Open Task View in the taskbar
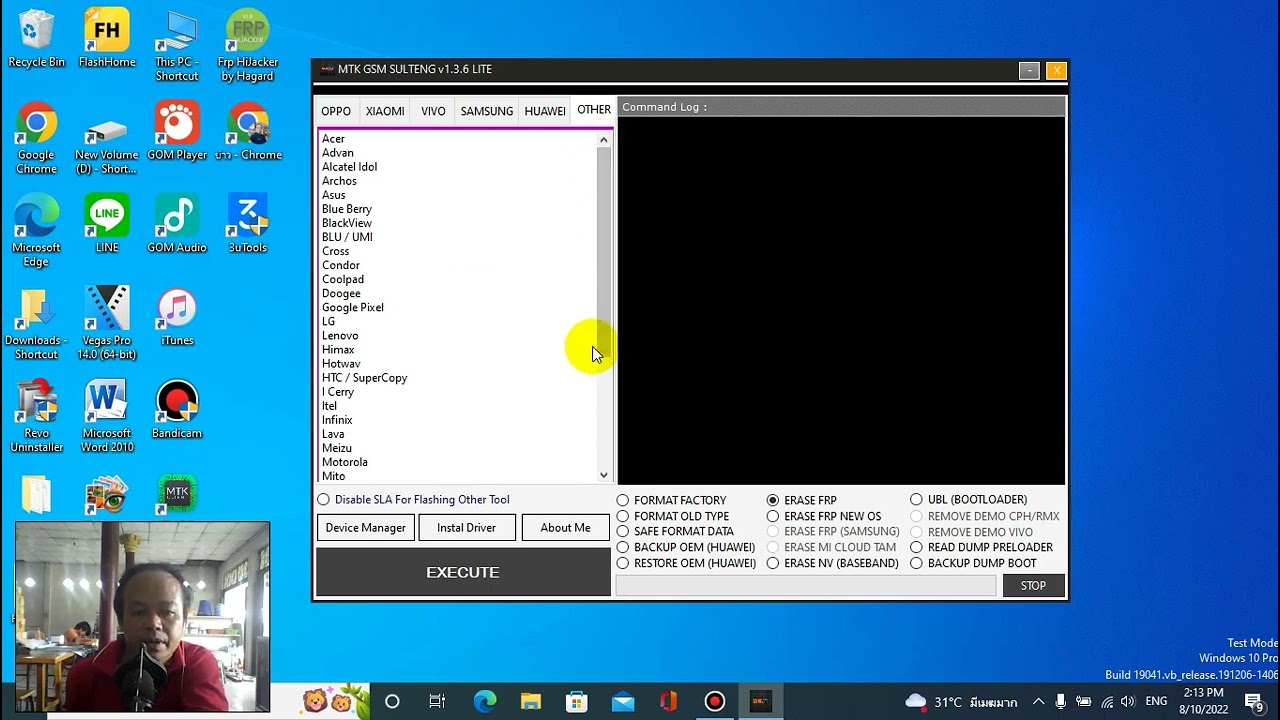 437,701
